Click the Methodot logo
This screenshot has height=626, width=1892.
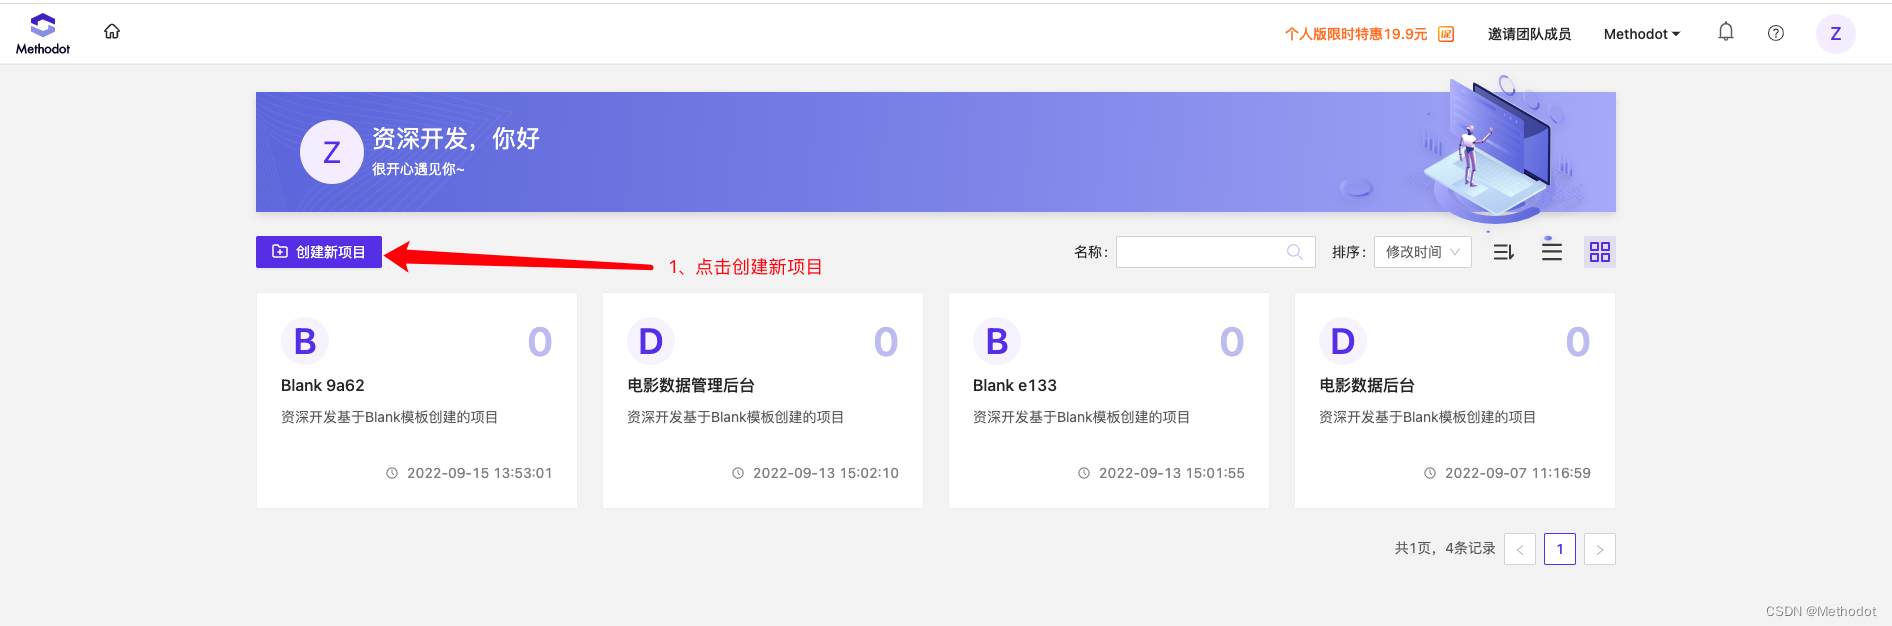coord(43,34)
